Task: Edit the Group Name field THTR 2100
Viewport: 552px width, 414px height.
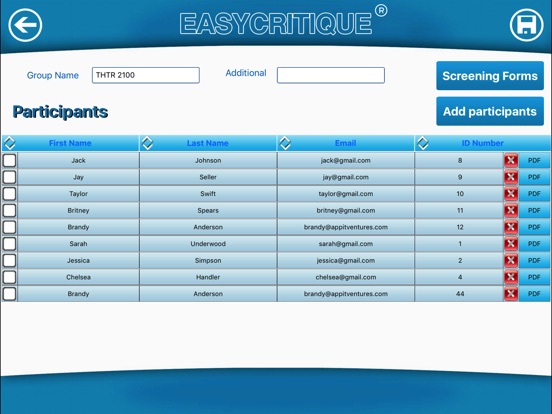Action: pyautogui.click(x=146, y=75)
